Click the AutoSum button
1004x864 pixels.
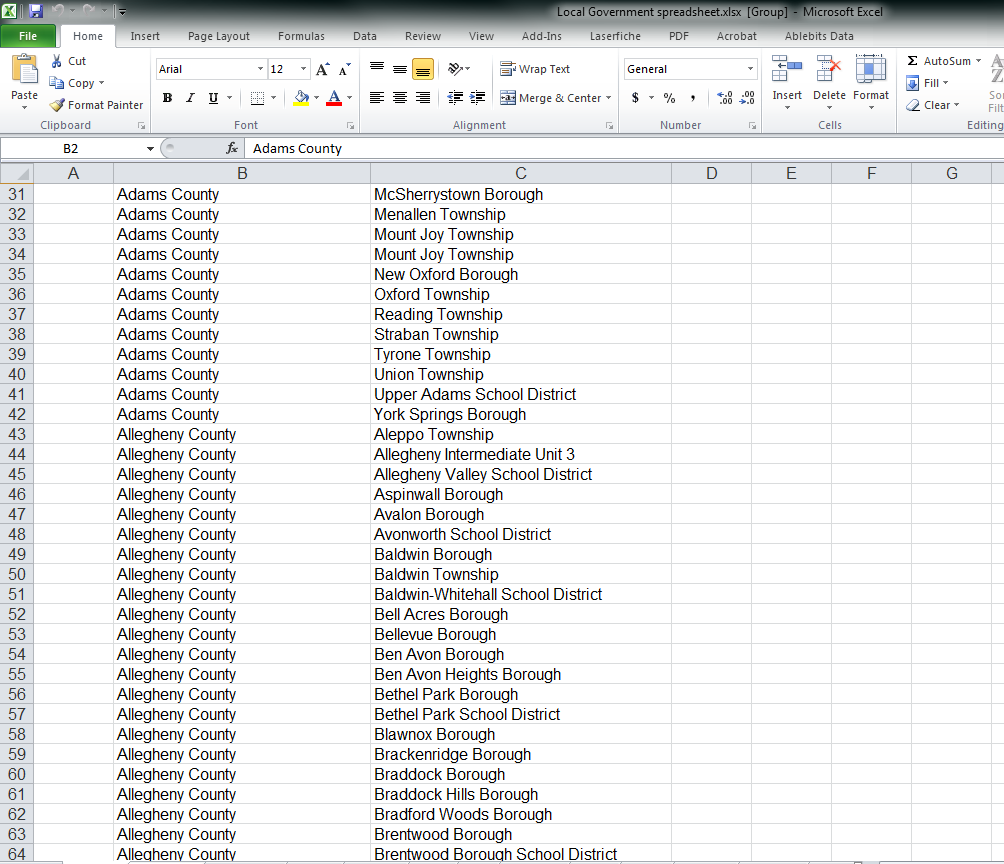(x=938, y=61)
